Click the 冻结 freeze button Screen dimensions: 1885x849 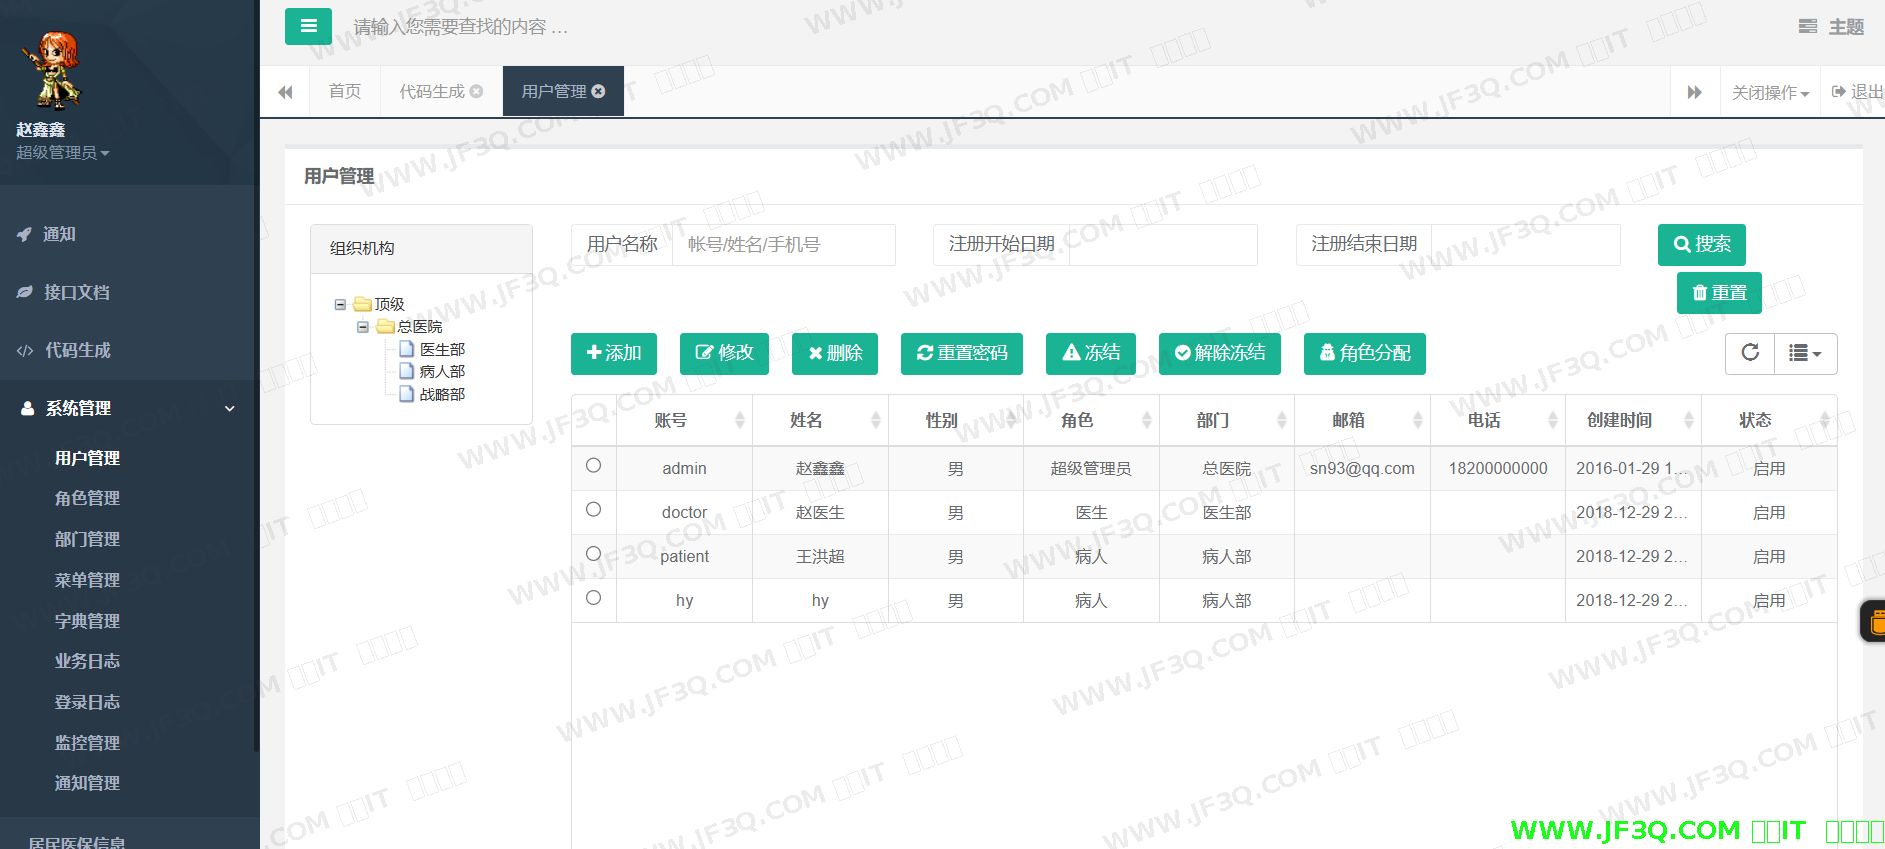click(x=1091, y=354)
